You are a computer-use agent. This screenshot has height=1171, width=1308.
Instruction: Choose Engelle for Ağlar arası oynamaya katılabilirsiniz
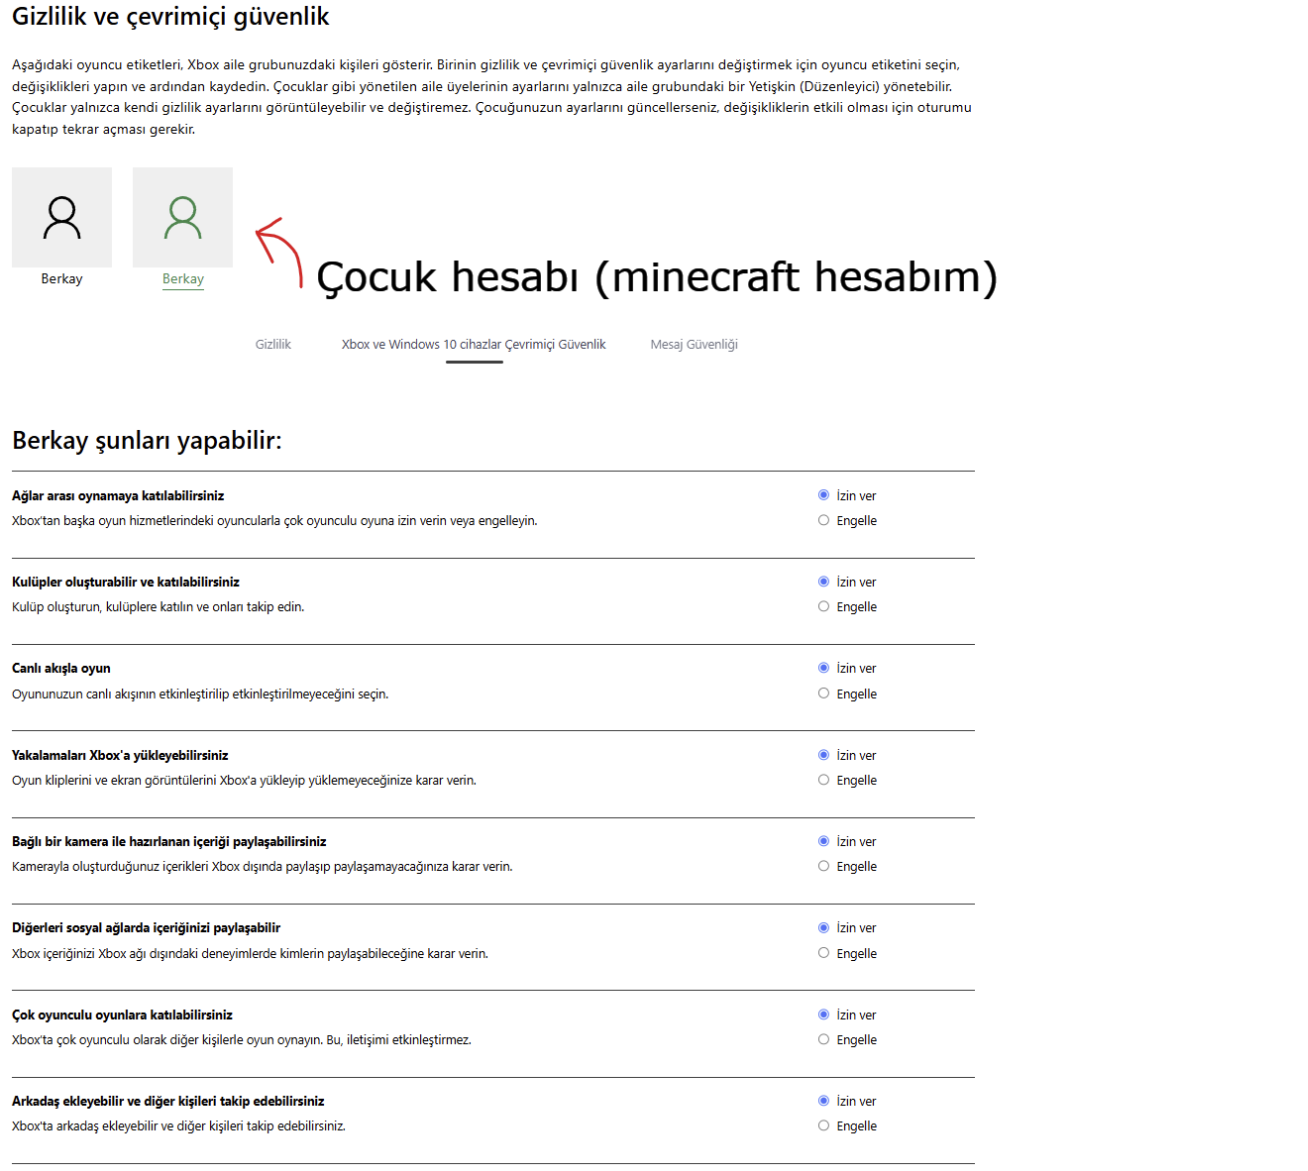[x=824, y=520]
